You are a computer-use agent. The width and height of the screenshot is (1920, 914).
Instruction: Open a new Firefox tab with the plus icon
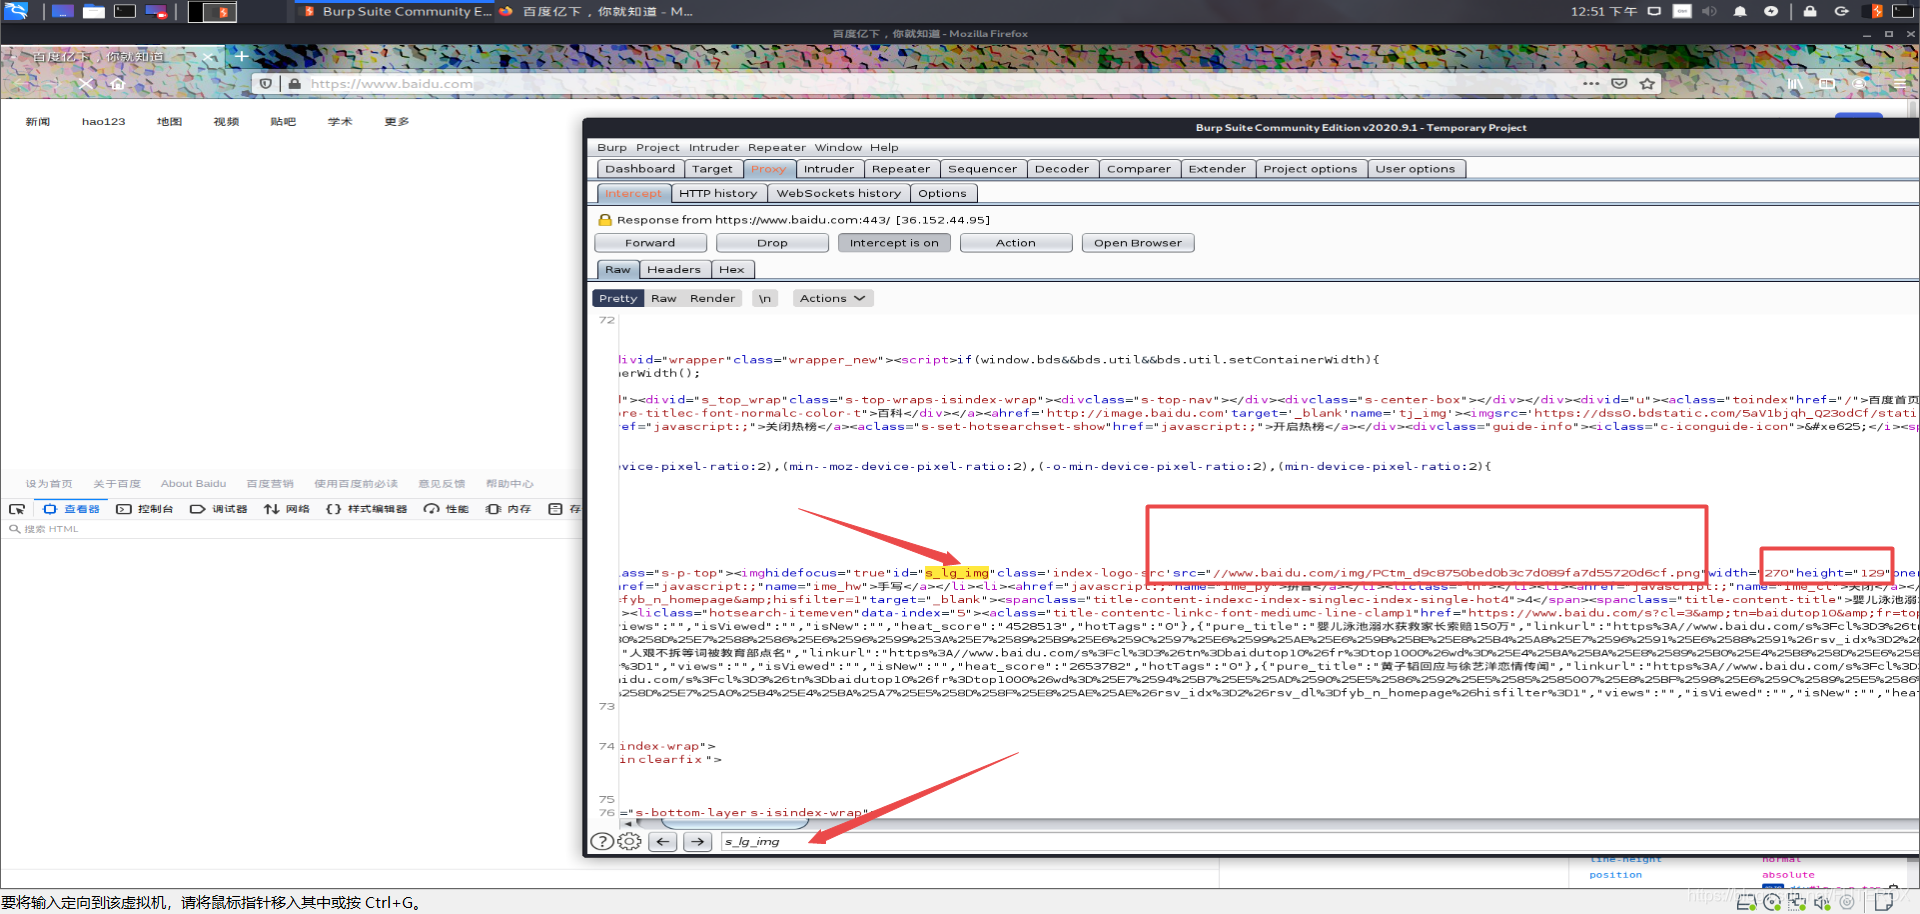tap(241, 56)
